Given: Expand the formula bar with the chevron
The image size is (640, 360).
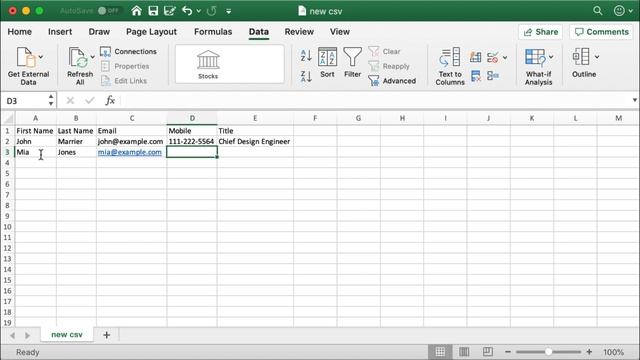Looking at the screenshot, I should (635, 100).
